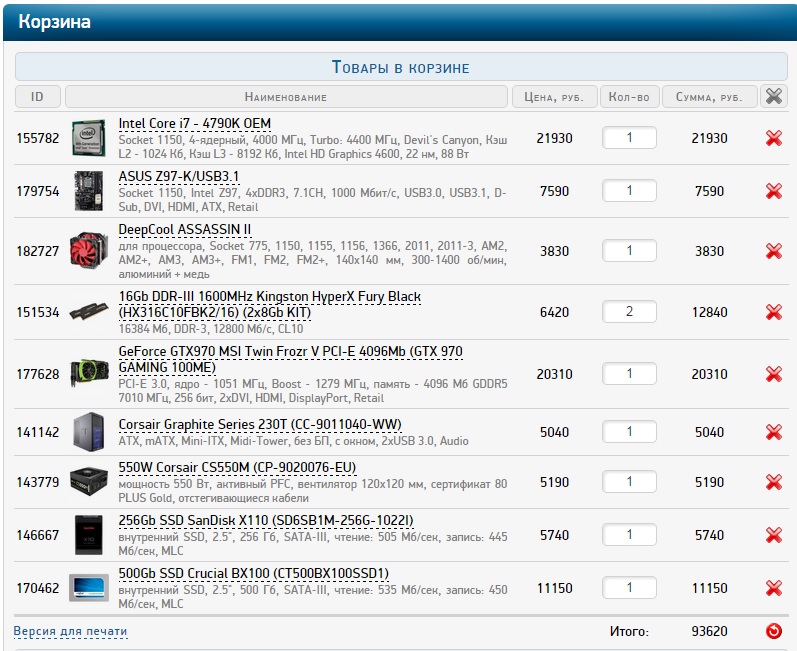This screenshot has width=797, height=651.
Task: Click the clear-all X header icon
Action: [x=774, y=96]
